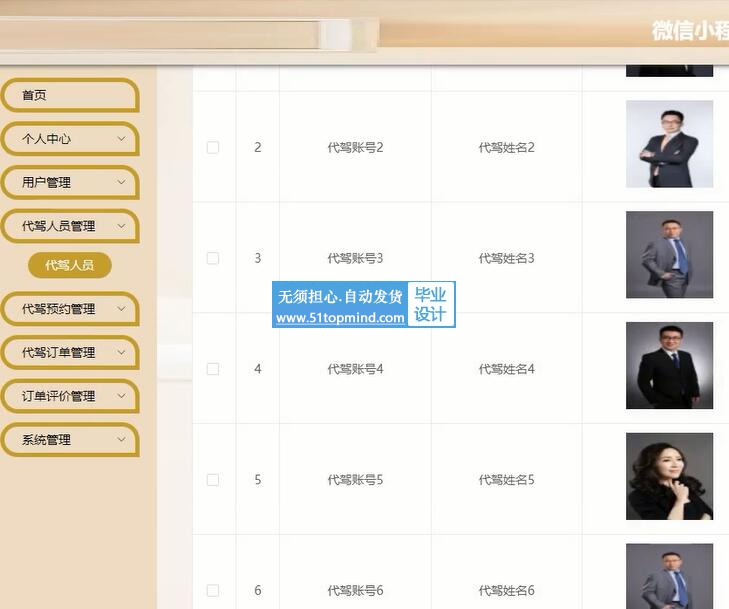Expand the 个人中心 menu chevron
The image size is (729, 609).
click(121, 139)
